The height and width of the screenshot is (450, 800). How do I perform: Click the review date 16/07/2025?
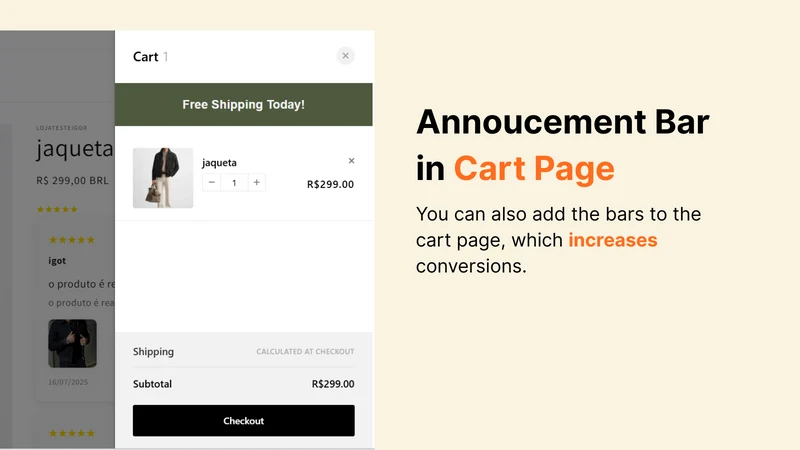coord(68,382)
